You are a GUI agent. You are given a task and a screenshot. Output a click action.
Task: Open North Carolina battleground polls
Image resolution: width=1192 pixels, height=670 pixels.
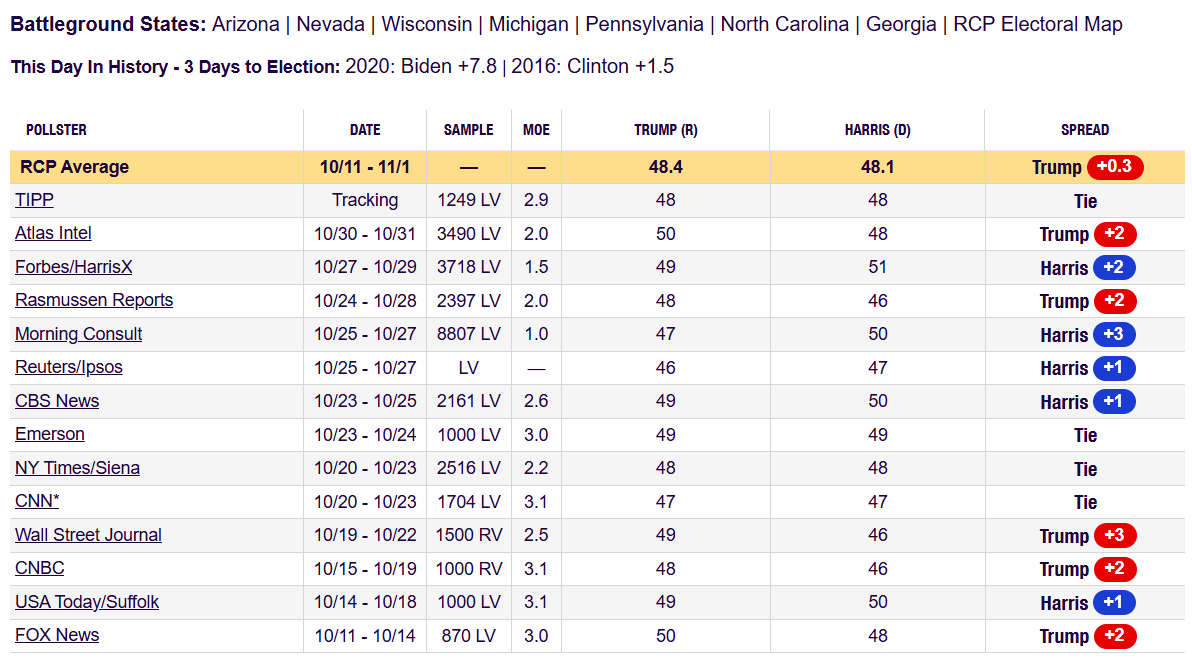pyautogui.click(x=784, y=24)
